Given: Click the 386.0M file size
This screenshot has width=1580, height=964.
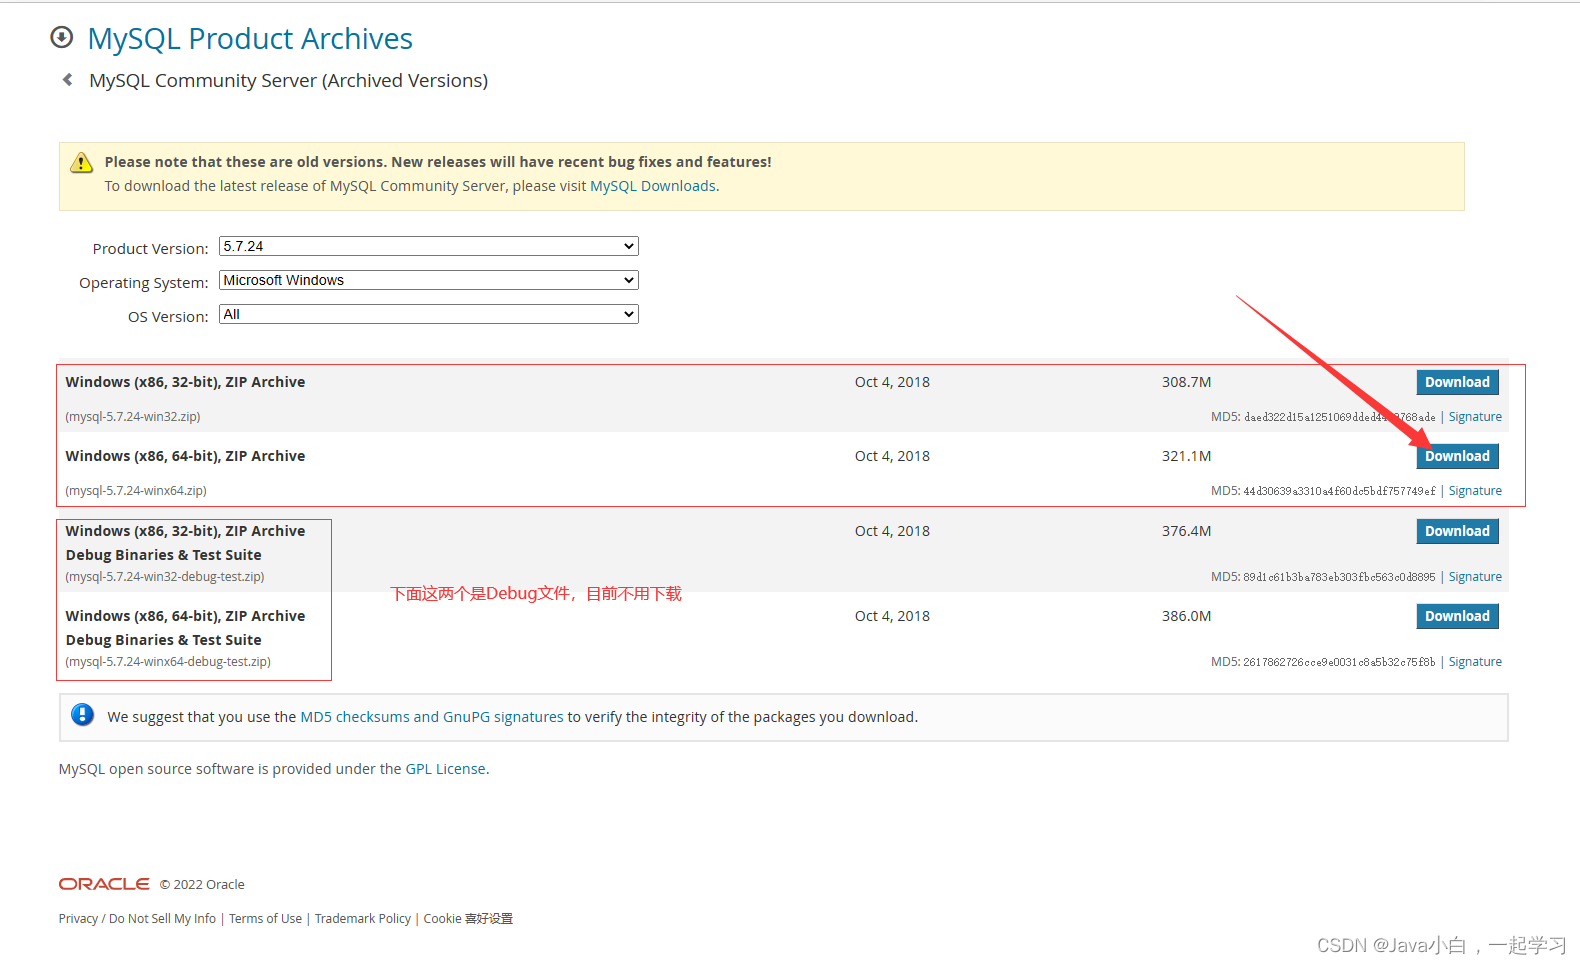Looking at the screenshot, I should 1186,616.
